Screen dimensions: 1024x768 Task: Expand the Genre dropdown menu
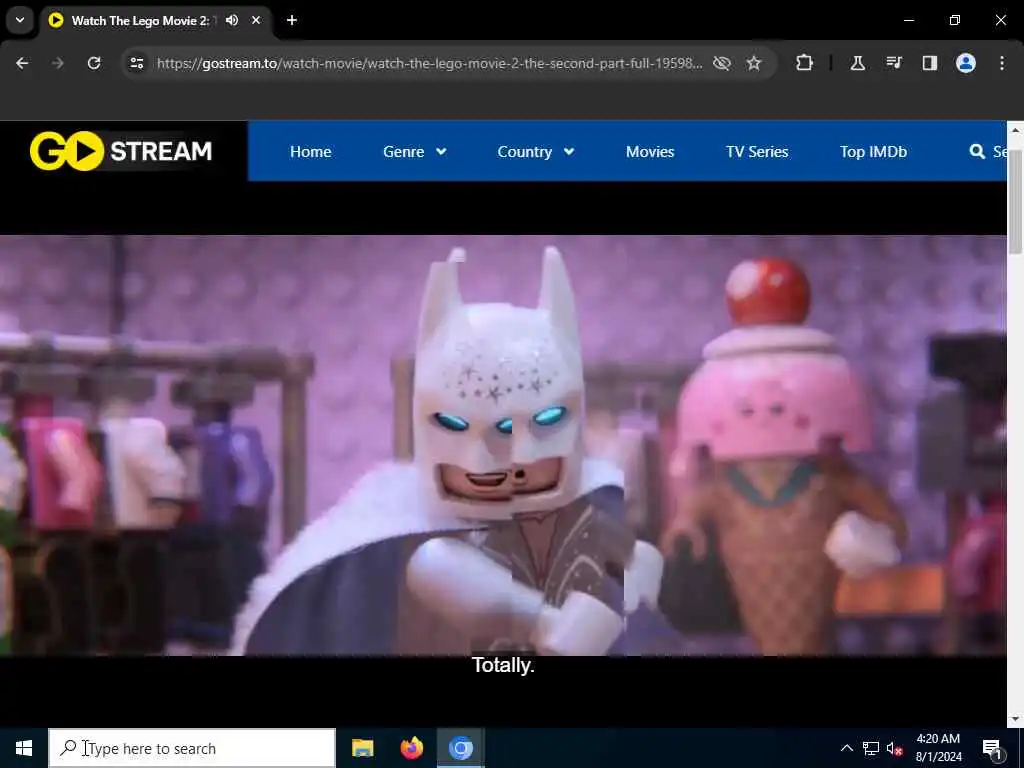415,152
